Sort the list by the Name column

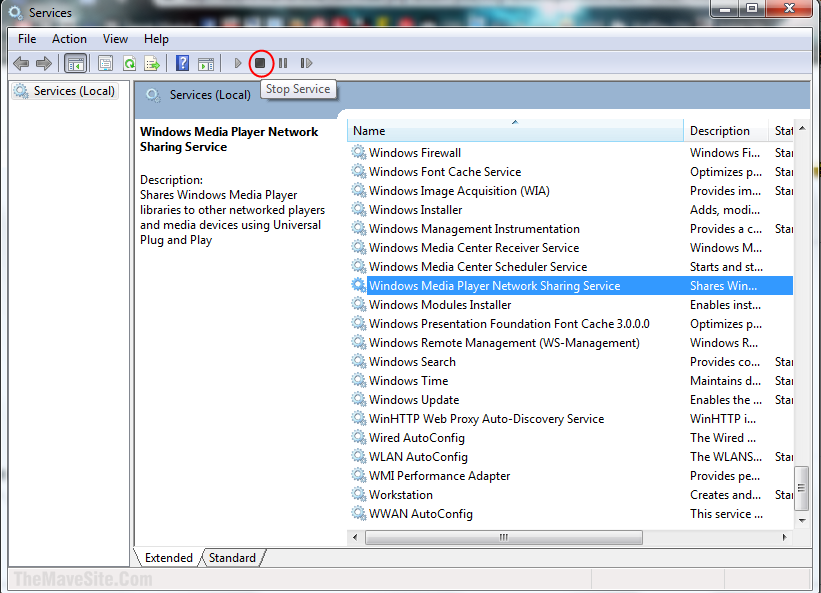coord(515,130)
